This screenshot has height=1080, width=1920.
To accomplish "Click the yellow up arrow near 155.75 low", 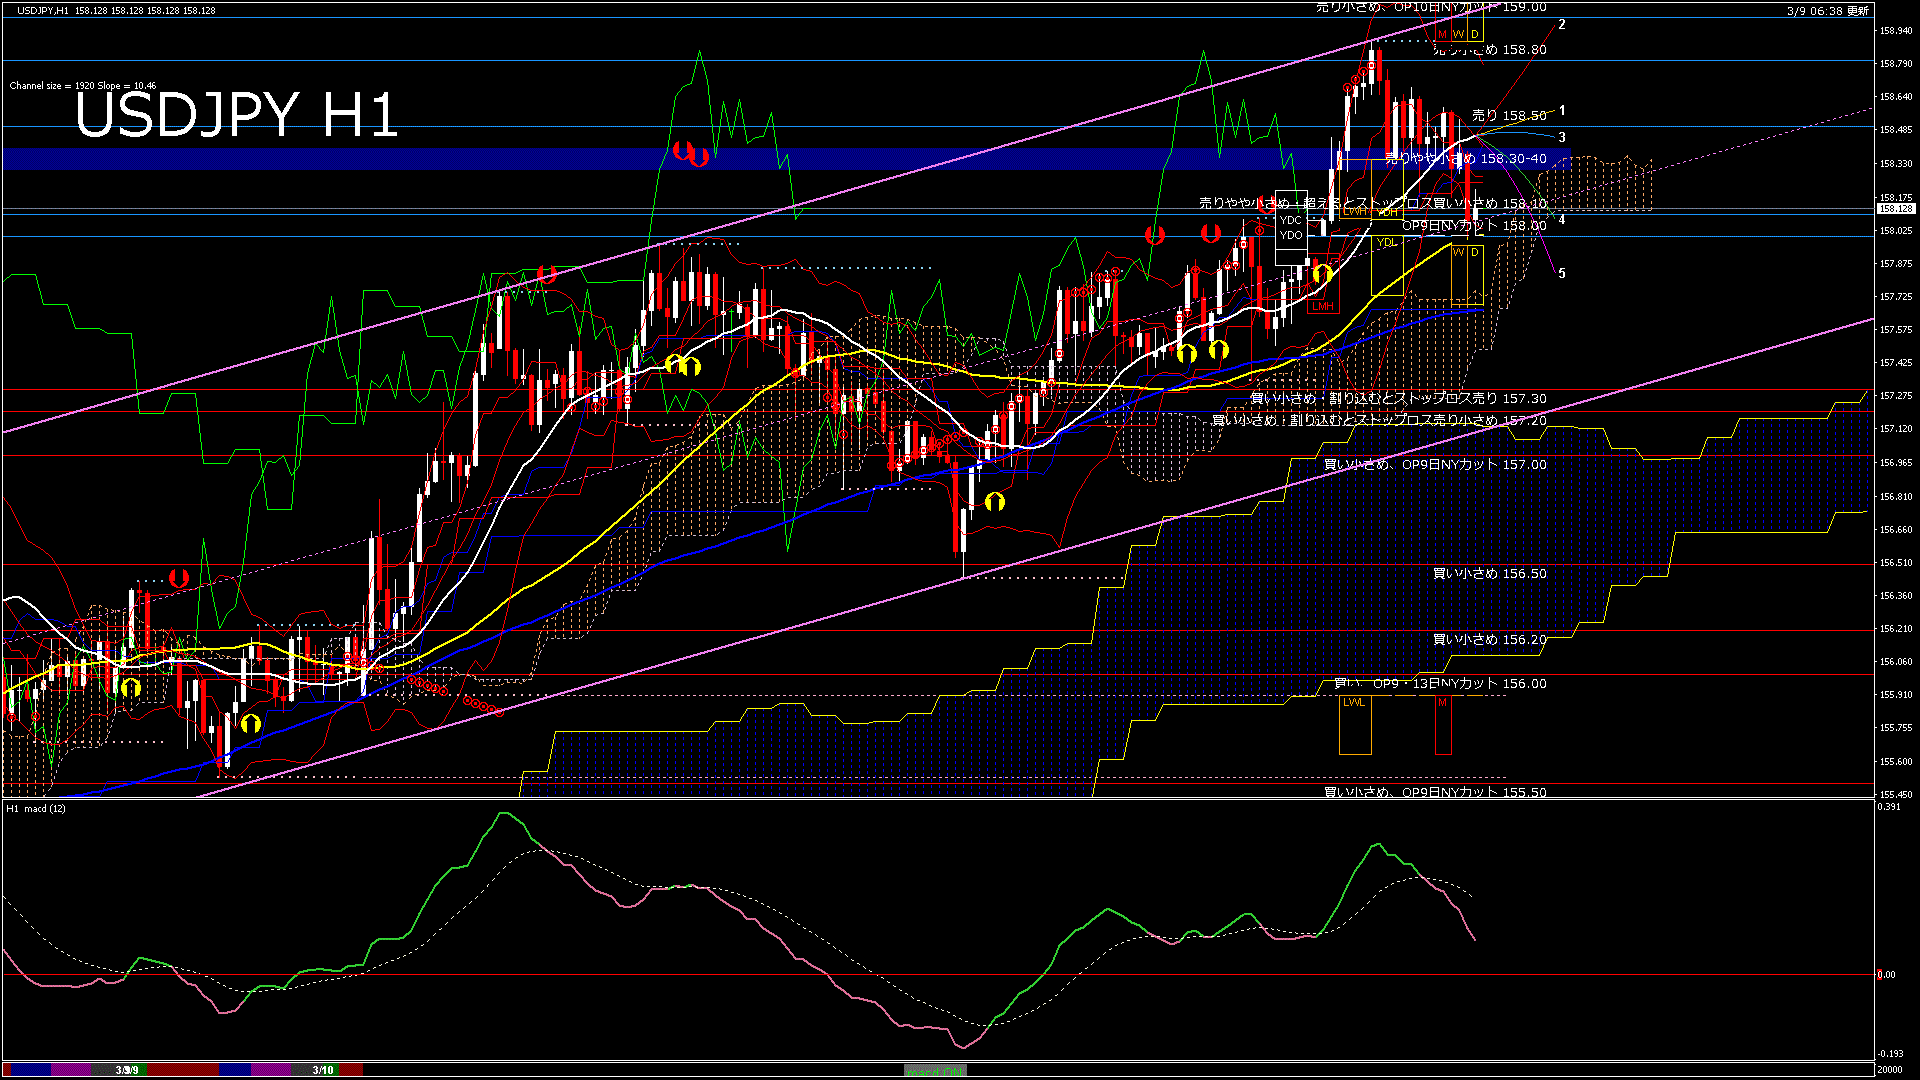I will tap(250, 723).
